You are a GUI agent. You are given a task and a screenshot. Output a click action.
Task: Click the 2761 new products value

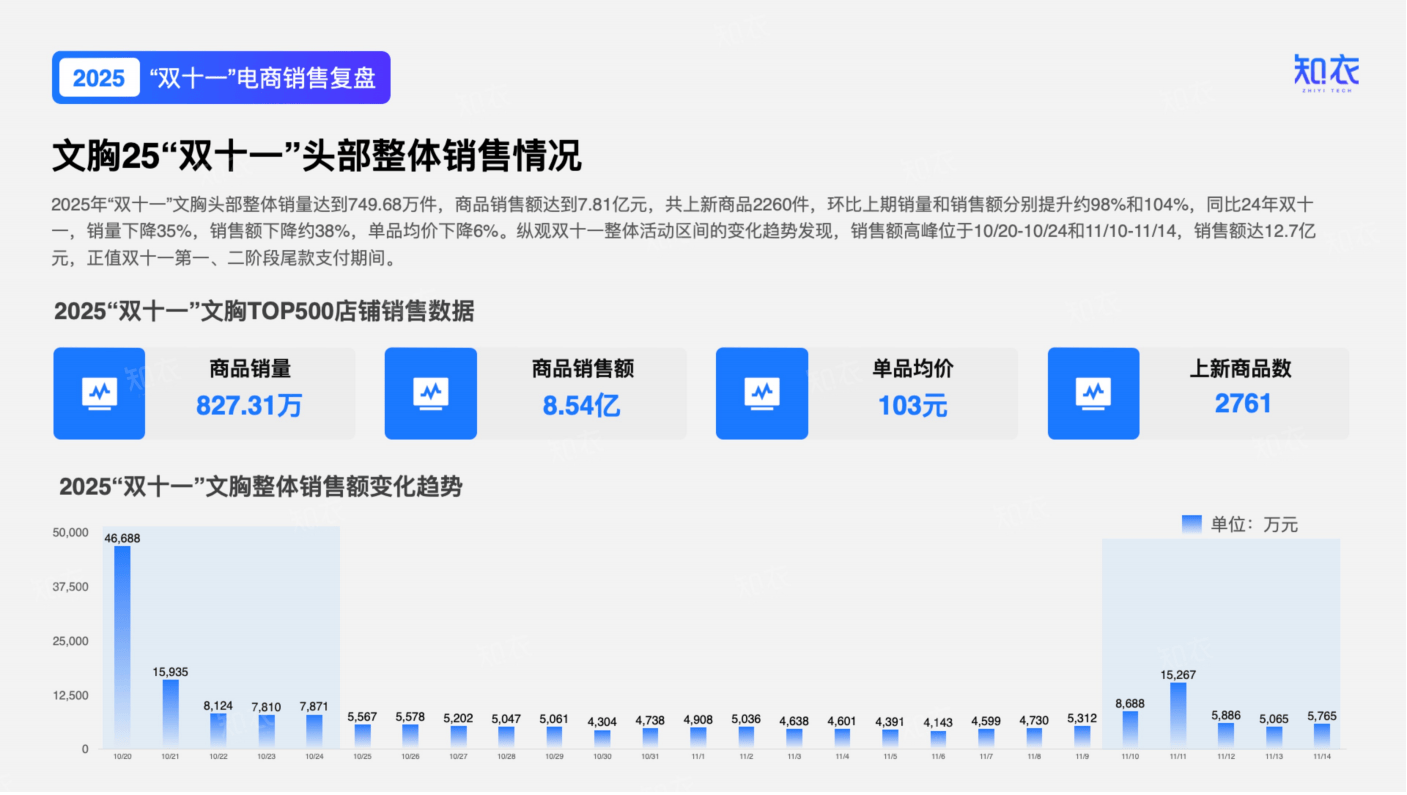pyautogui.click(x=1243, y=404)
